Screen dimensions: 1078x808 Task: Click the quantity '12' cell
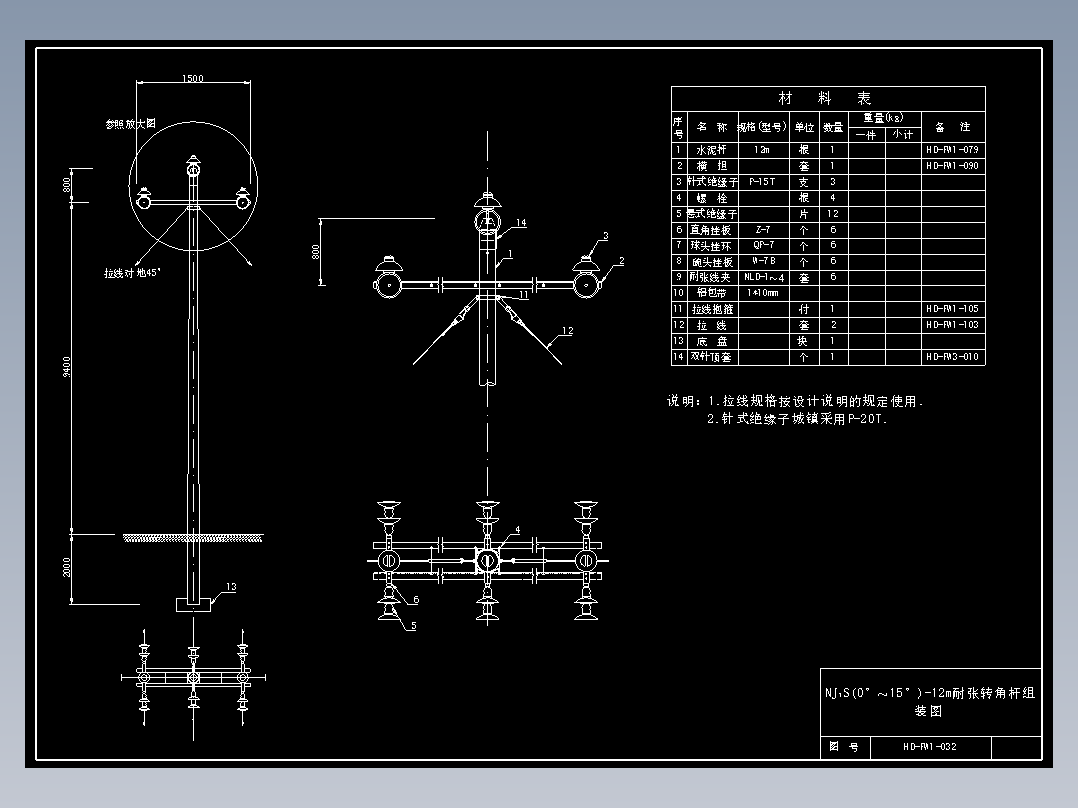point(833,214)
